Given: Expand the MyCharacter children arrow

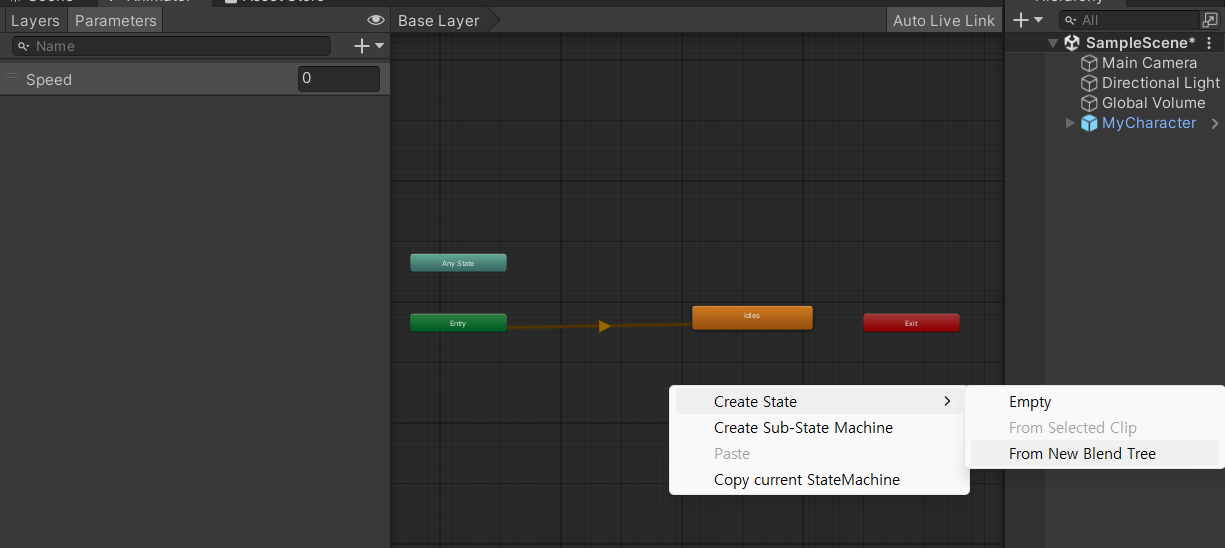Looking at the screenshot, I should click(1070, 123).
